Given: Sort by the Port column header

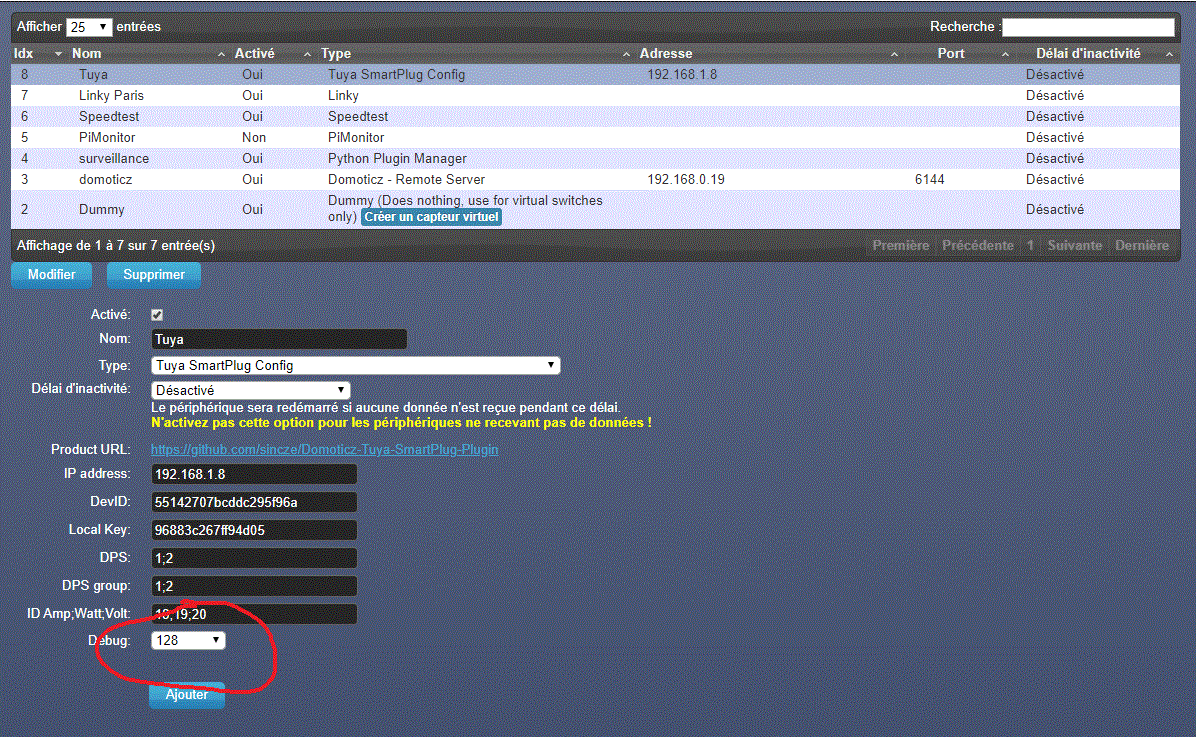Looking at the screenshot, I should tap(958, 53).
